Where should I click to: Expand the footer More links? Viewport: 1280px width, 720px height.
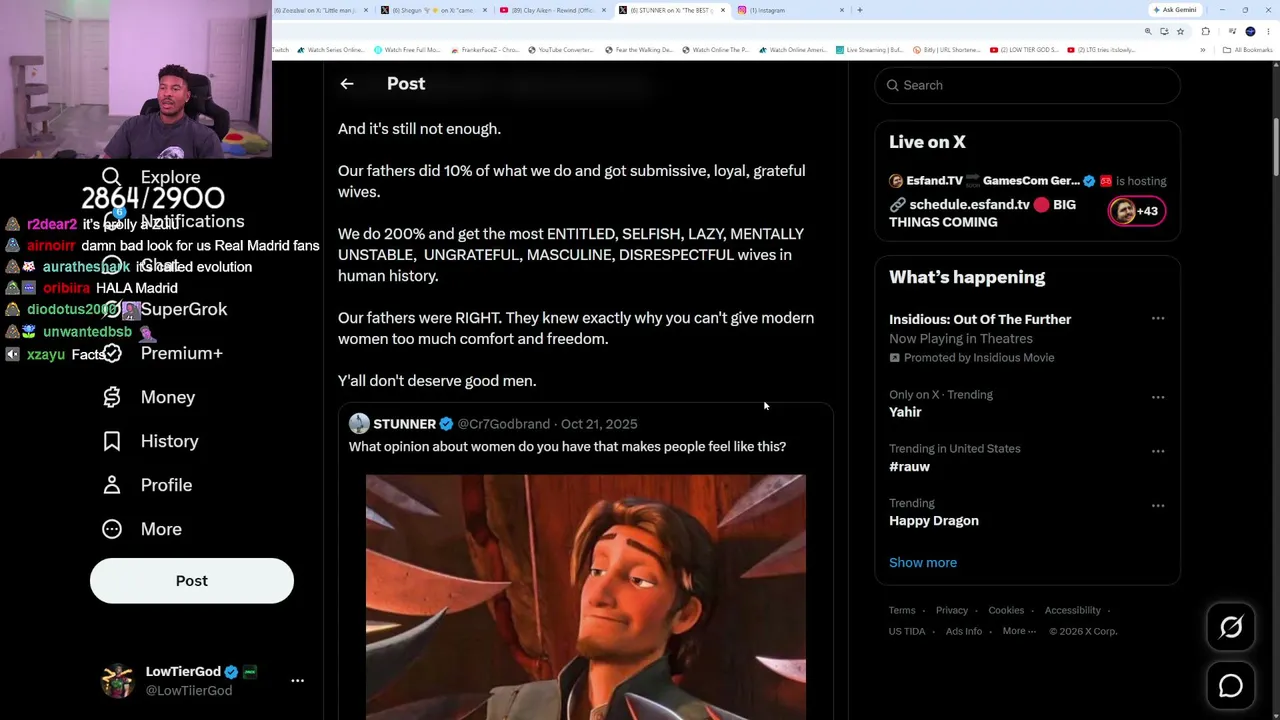[1019, 631]
